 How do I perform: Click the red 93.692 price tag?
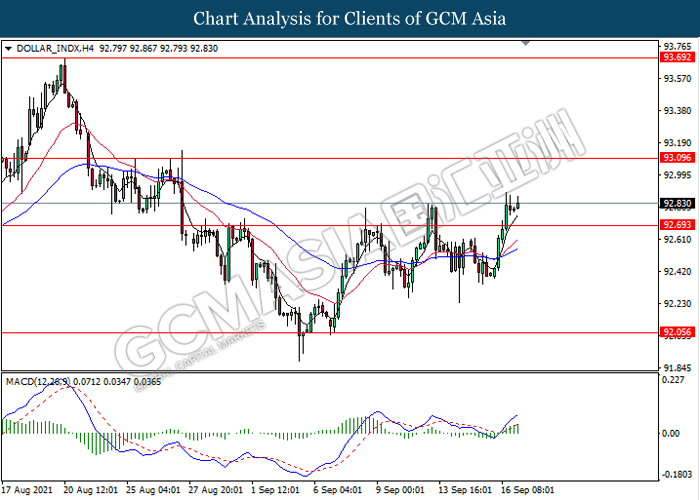(677, 58)
